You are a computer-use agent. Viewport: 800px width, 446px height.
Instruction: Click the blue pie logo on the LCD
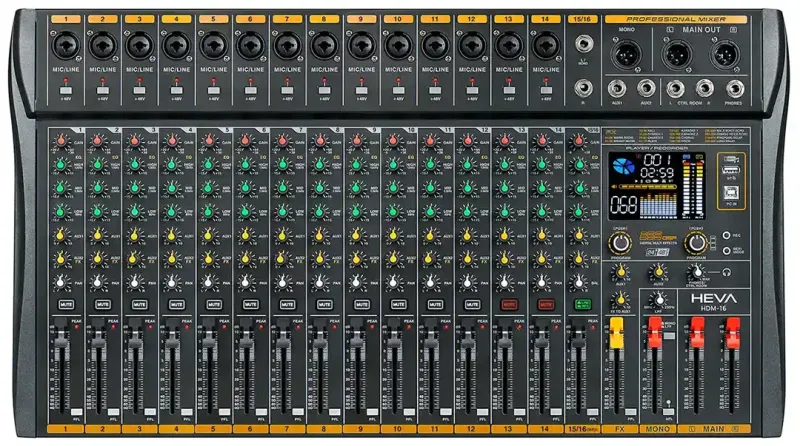tap(623, 166)
